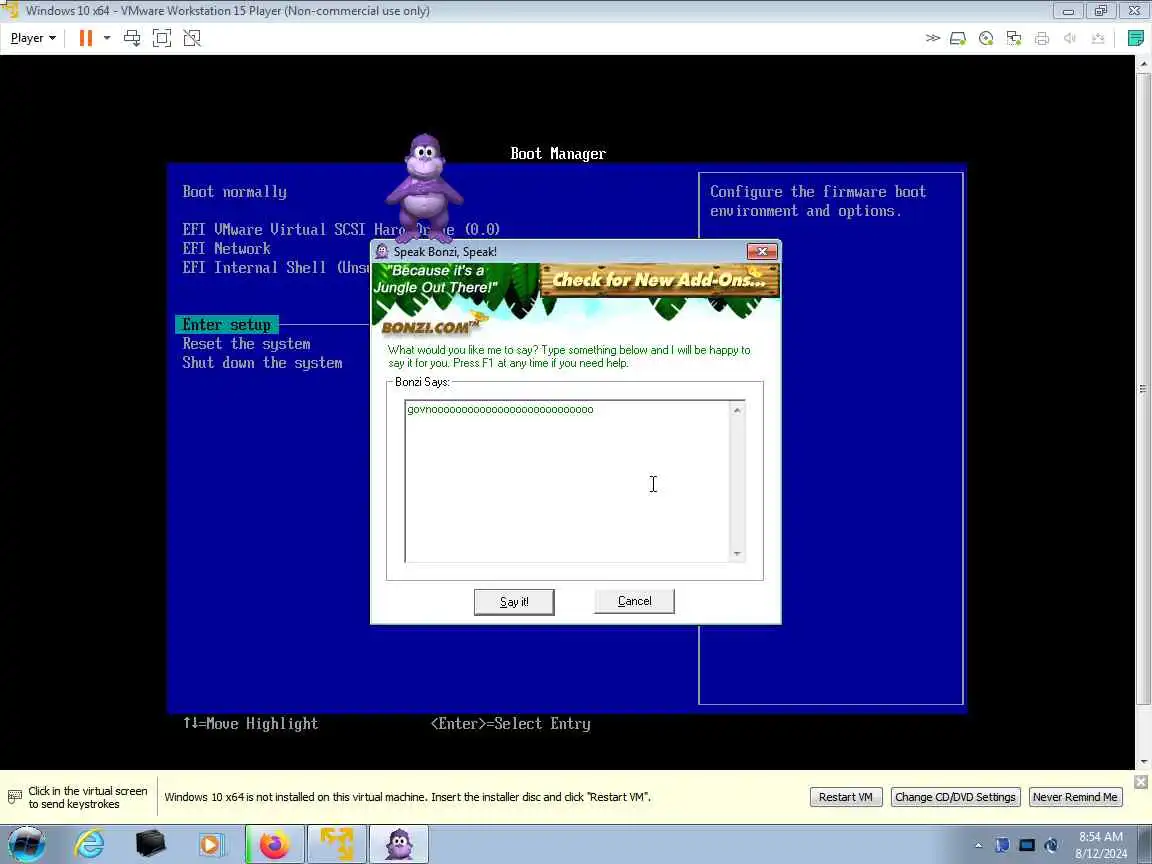1152x864 pixels.
Task: Click Cancel in Speak Bonzi dialog
Action: 634,601
